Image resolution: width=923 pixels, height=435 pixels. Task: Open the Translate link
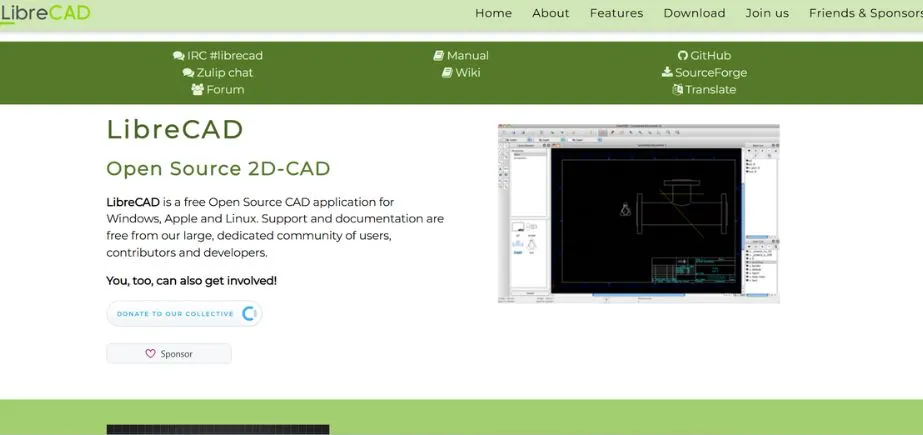click(x=710, y=89)
